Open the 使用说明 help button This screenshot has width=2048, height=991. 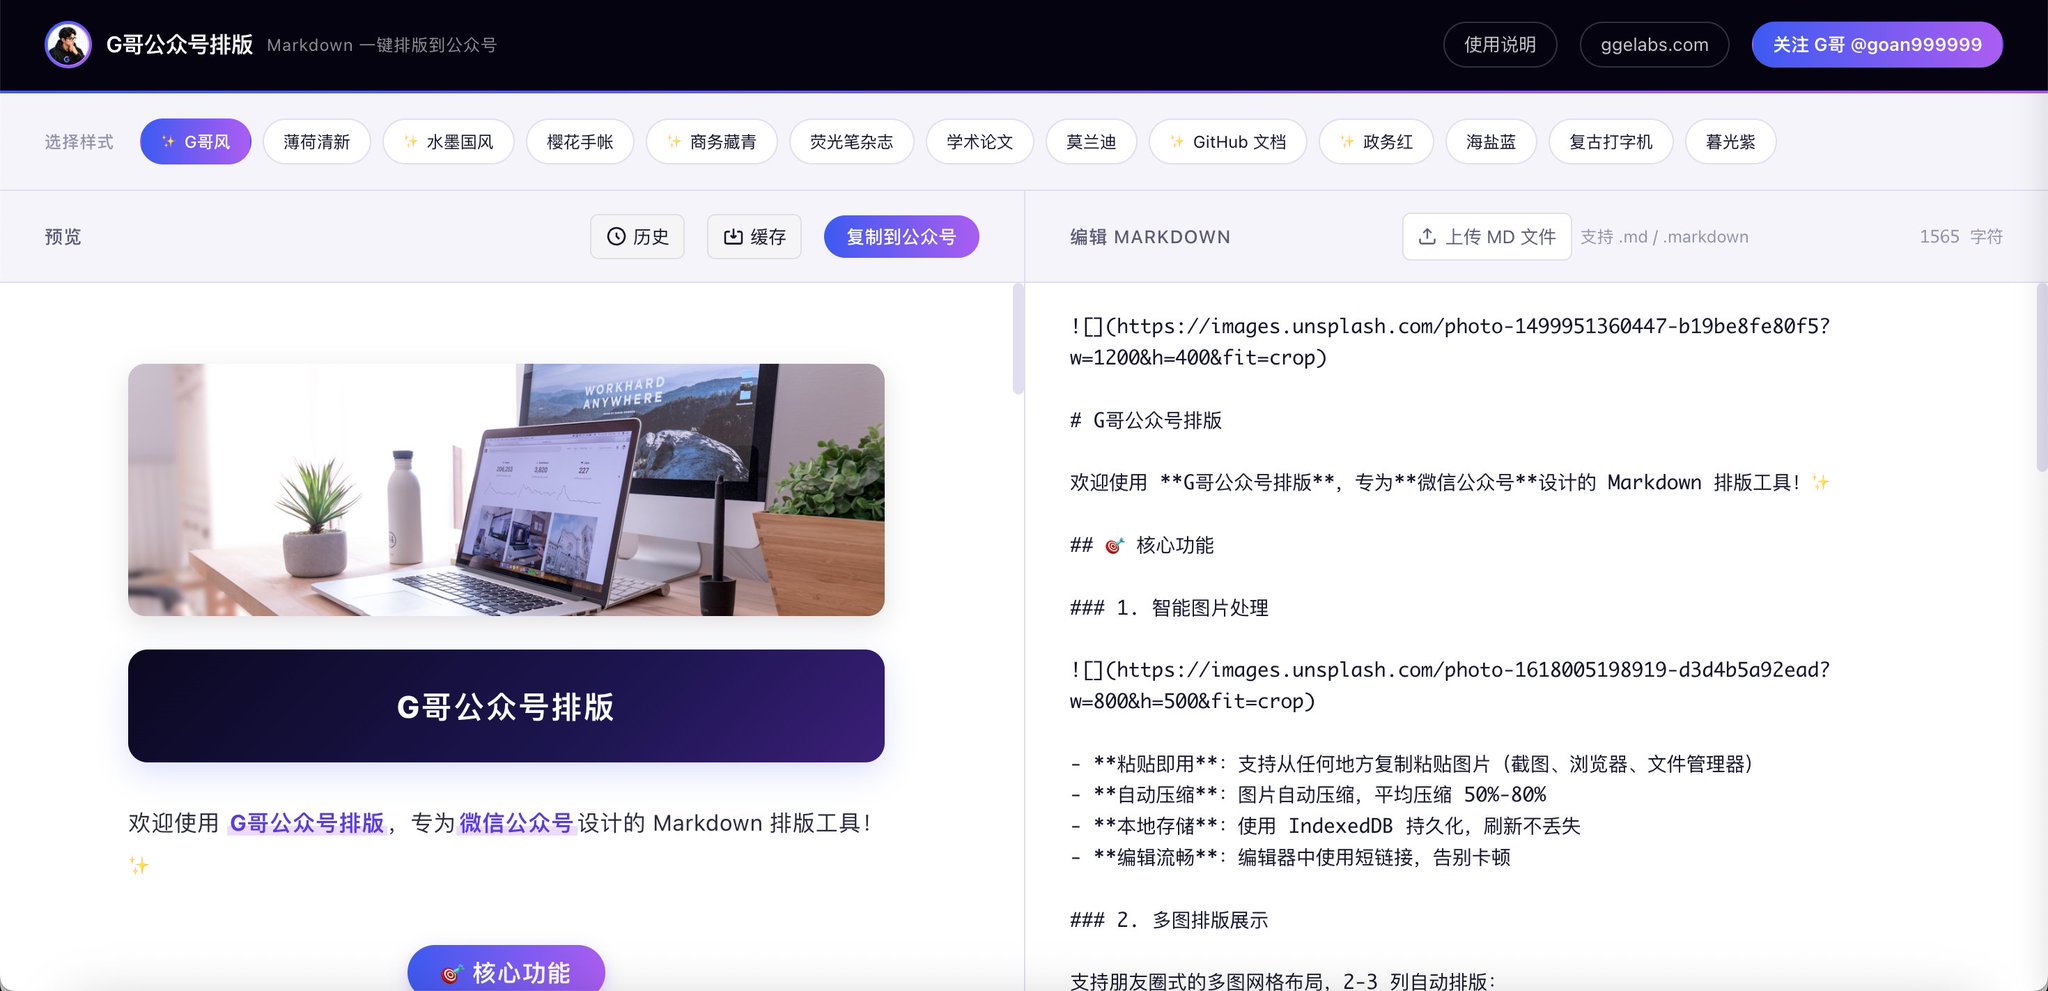(1500, 45)
